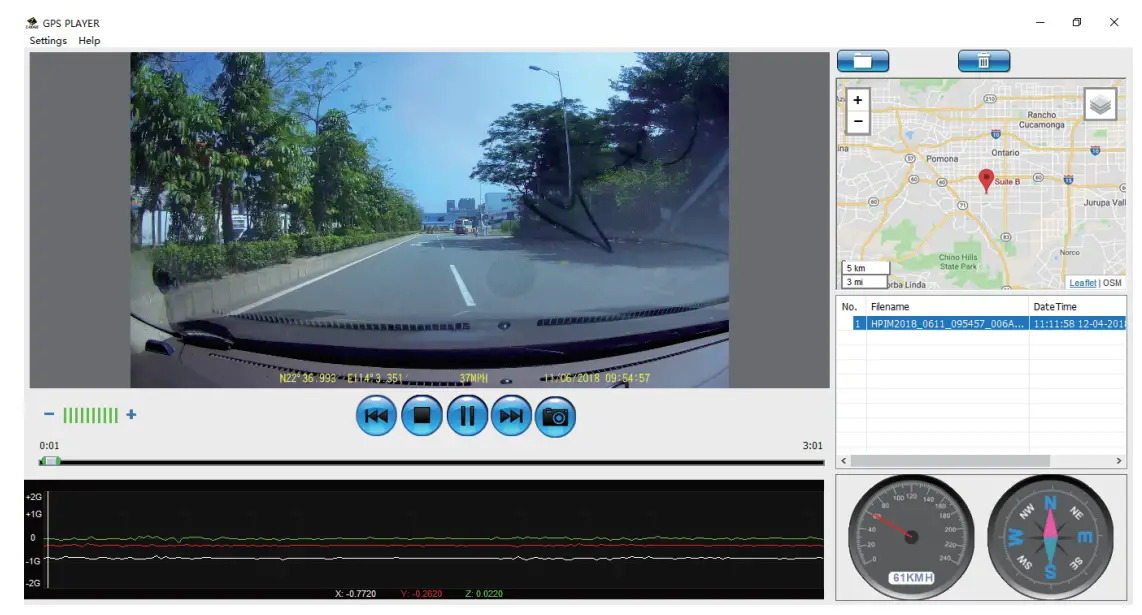Skip to the next video clip
The height and width of the screenshot is (615, 1142).
tap(511, 416)
